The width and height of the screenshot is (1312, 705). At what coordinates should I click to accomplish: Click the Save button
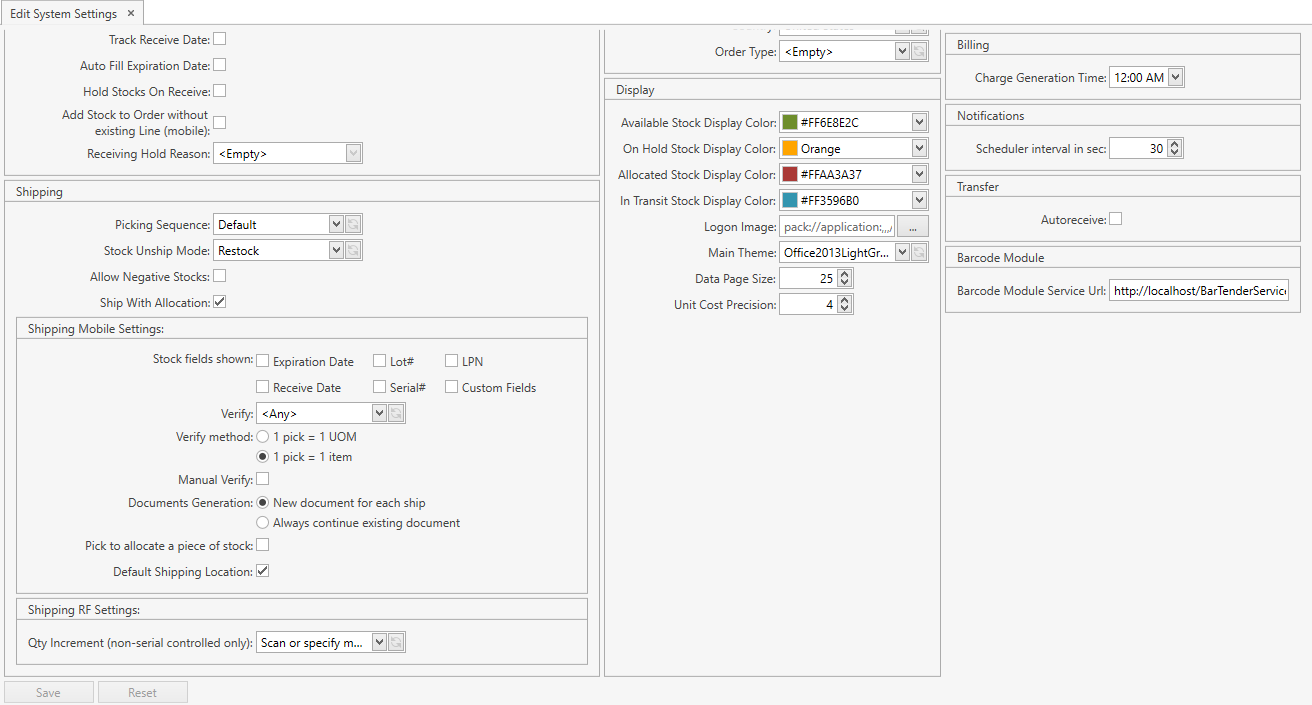pos(48,691)
